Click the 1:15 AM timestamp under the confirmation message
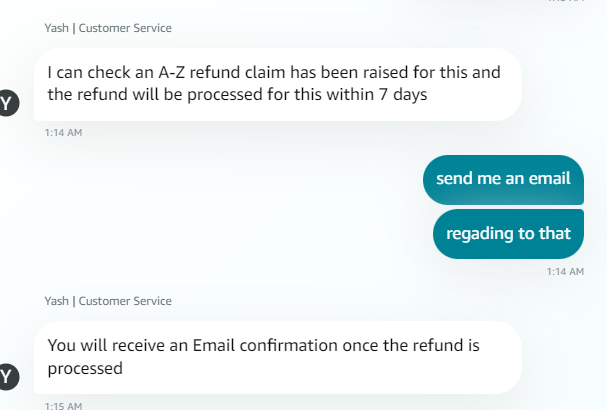 (63, 406)
